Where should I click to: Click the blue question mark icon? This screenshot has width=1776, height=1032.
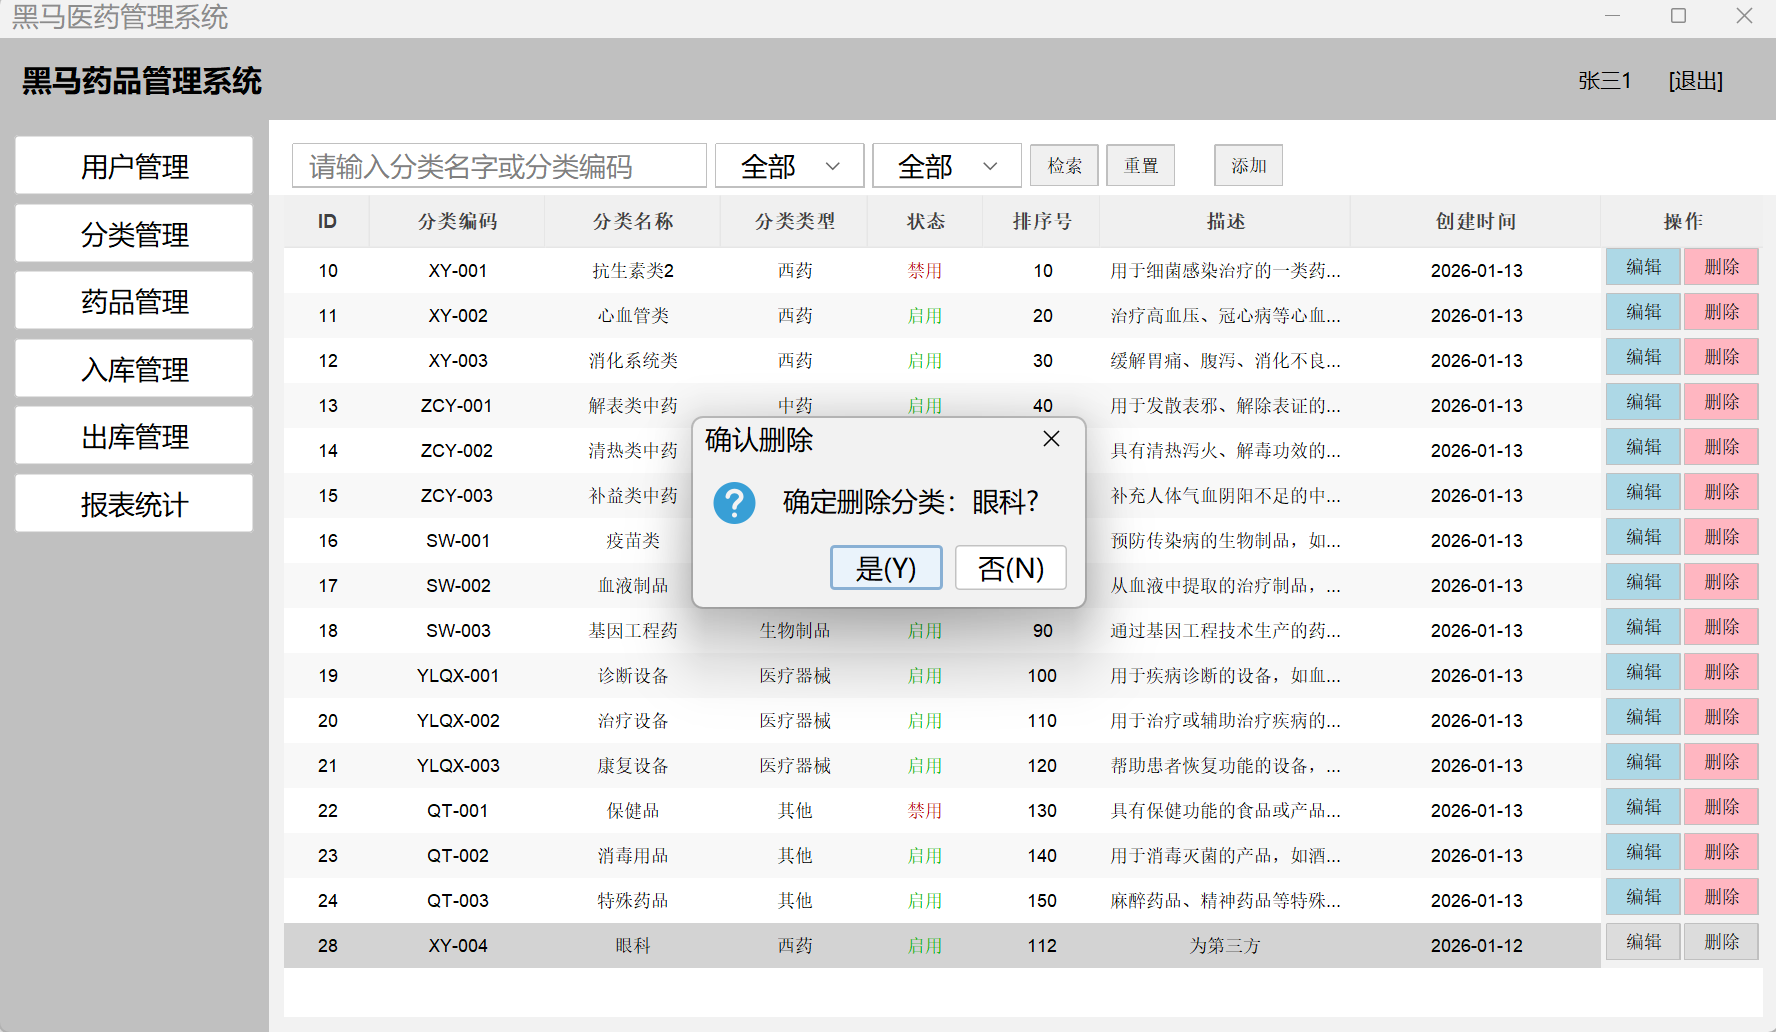pyautogui.click(x=734, y=502)
